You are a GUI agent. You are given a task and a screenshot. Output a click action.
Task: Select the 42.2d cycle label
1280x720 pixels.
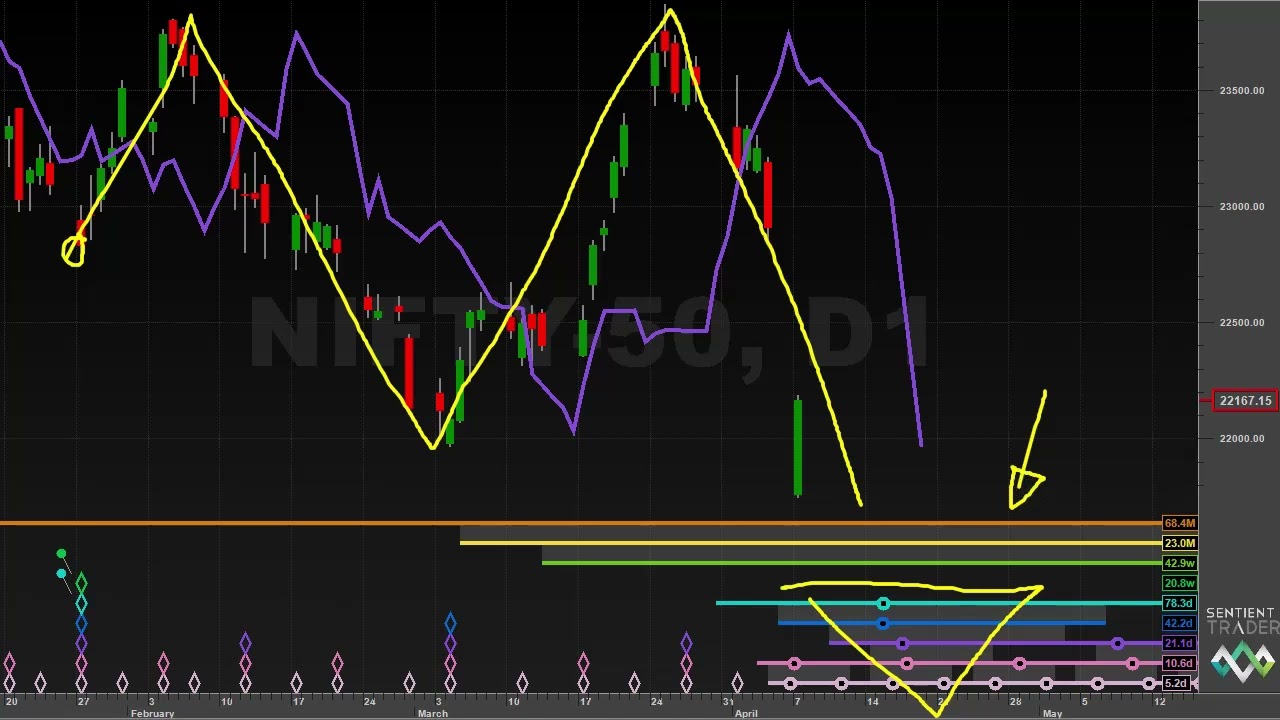(x=1179, y=623)
